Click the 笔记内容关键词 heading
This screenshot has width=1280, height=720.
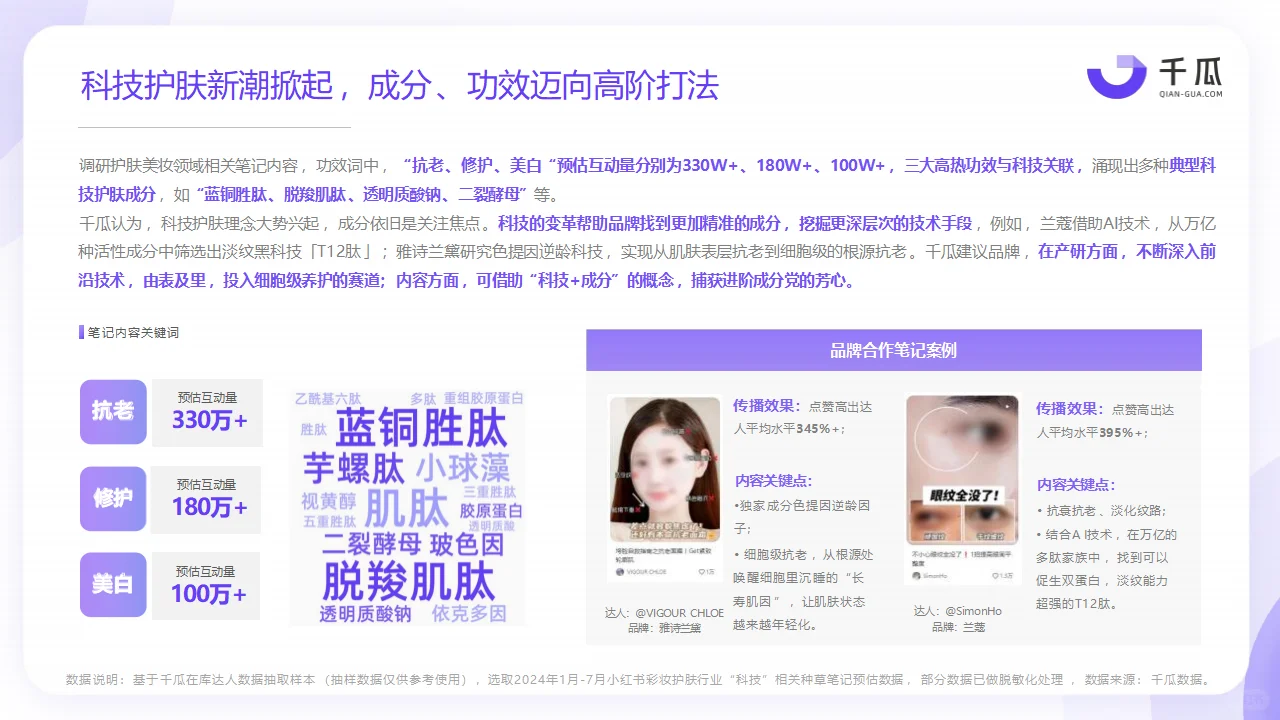(133, 333)
